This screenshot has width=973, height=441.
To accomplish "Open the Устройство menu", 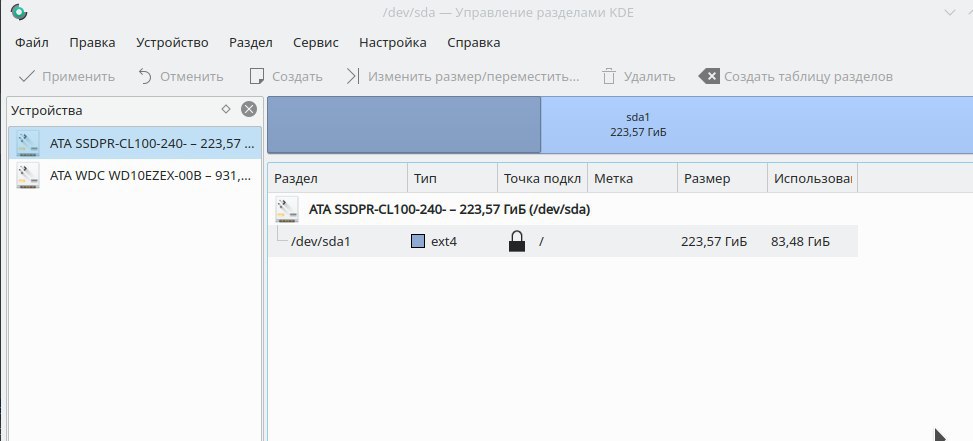I will tap(173, 43).
